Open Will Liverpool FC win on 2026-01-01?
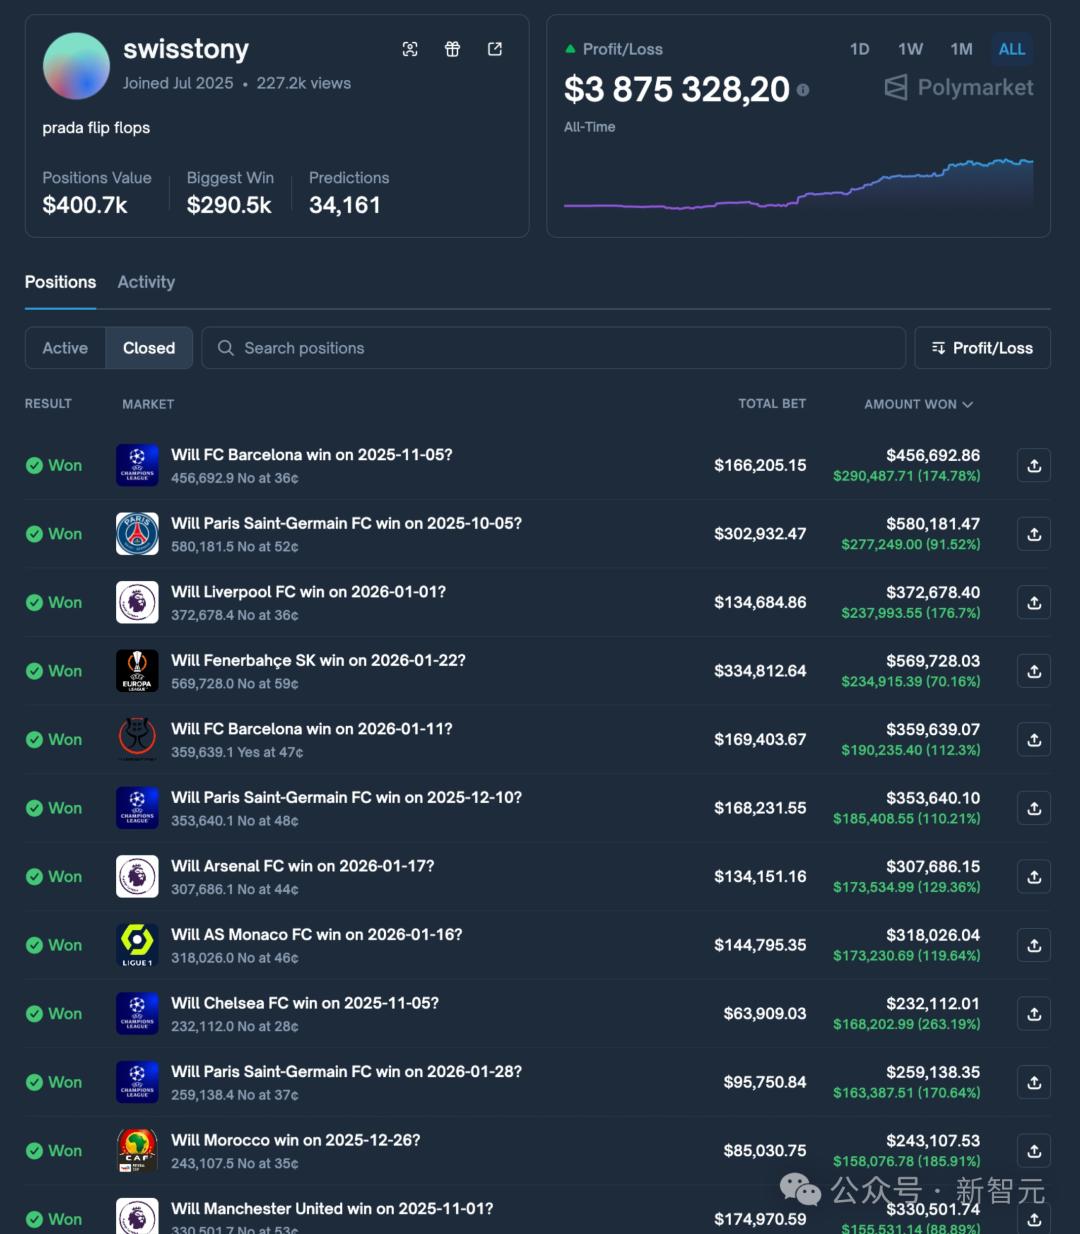 308,592
